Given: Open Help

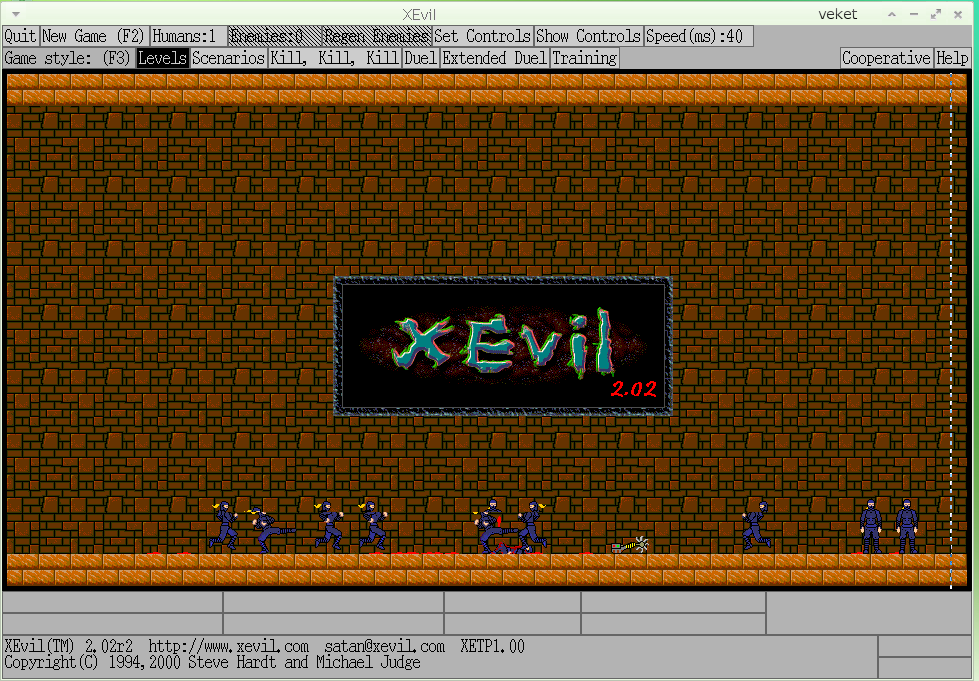Looking at the screenshot, I should point(952,58).
